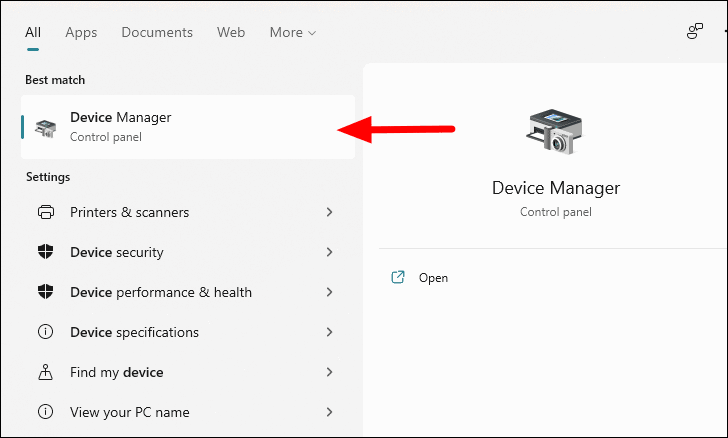Click the Printers & scanners printer icon
This screenshot has width=728, height=438.
46,212
